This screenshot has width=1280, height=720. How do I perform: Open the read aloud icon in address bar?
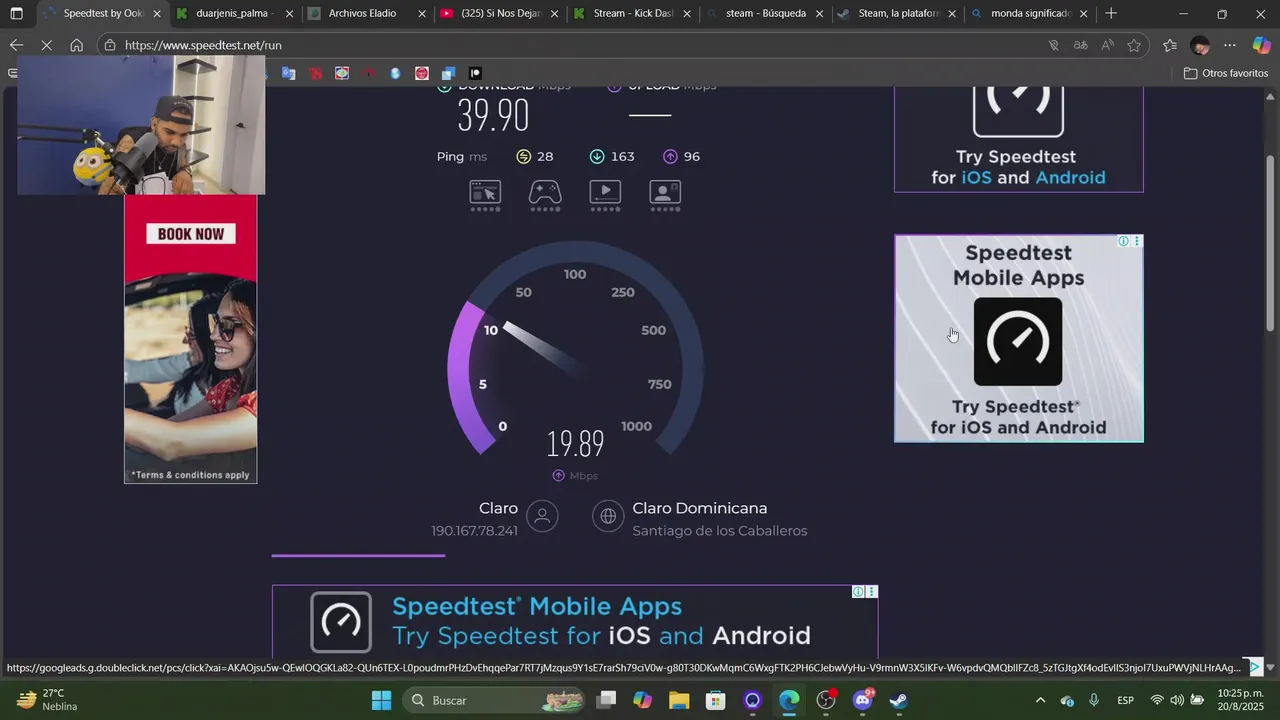click(1107, 45)
